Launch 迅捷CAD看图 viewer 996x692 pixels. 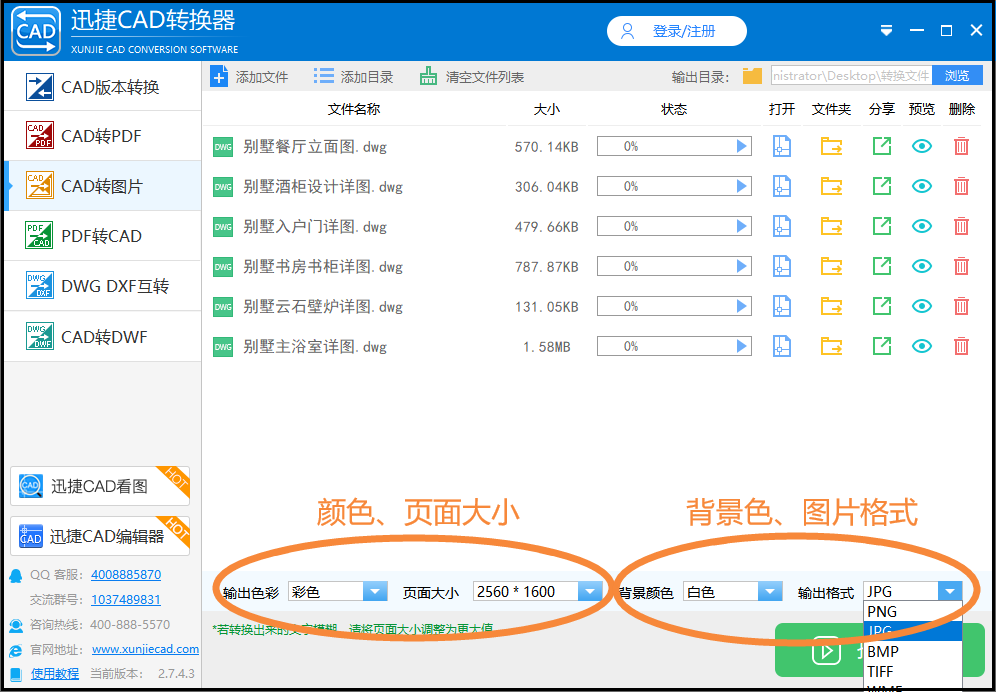coord(100,486)
